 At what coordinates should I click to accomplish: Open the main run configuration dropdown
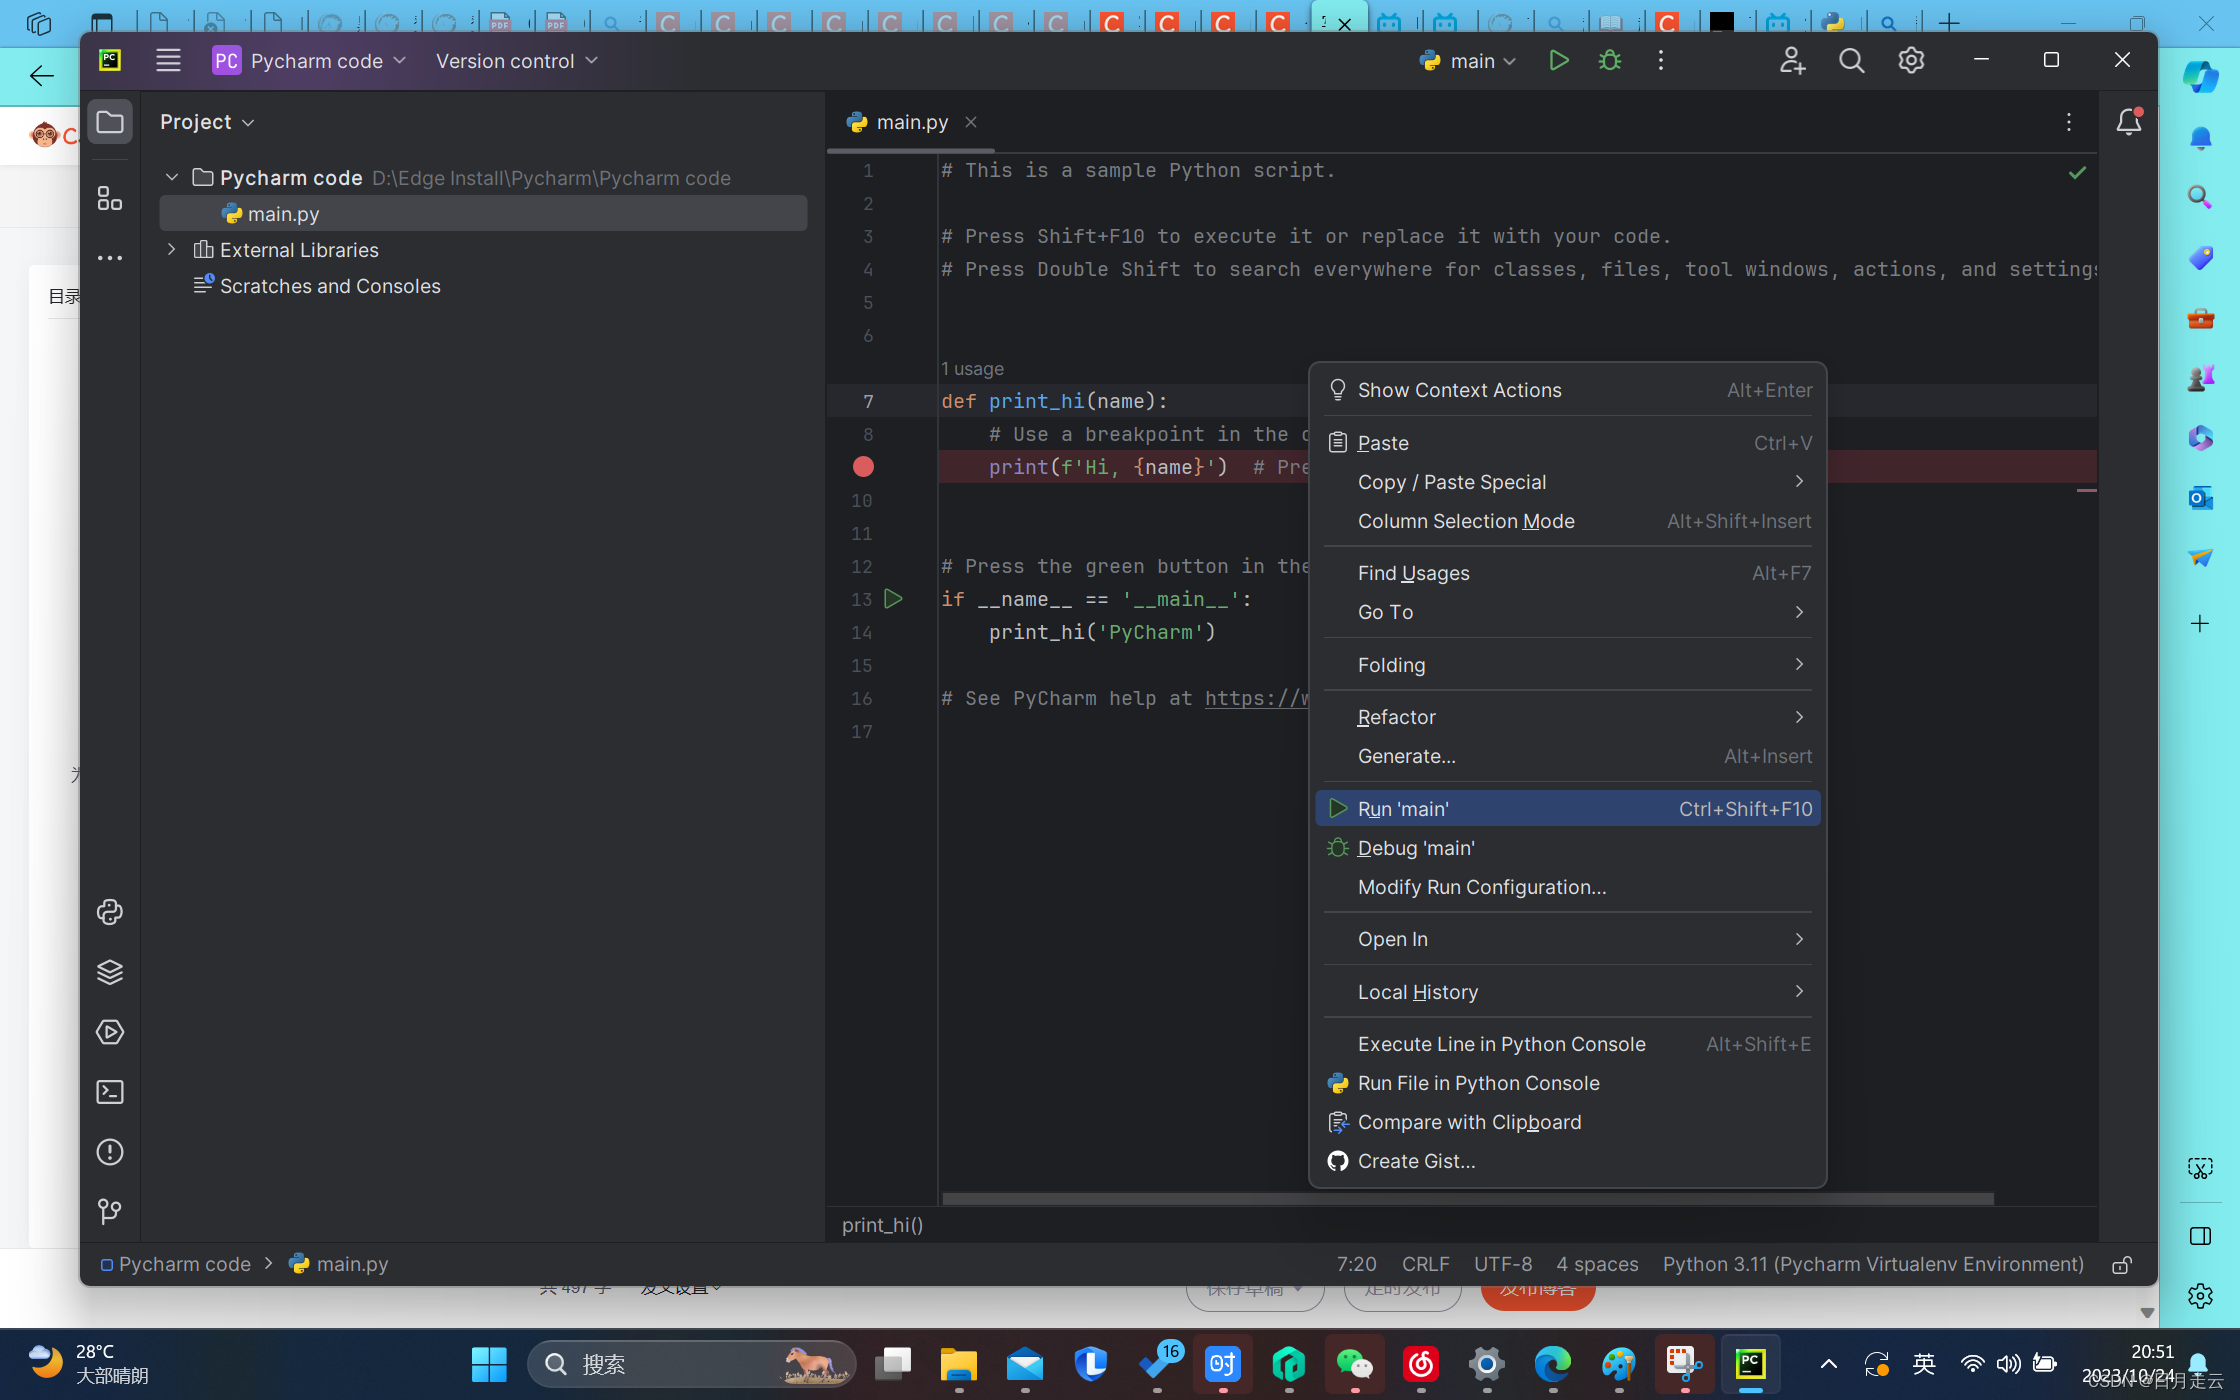pyautogui.click(x=1468, y=61)
